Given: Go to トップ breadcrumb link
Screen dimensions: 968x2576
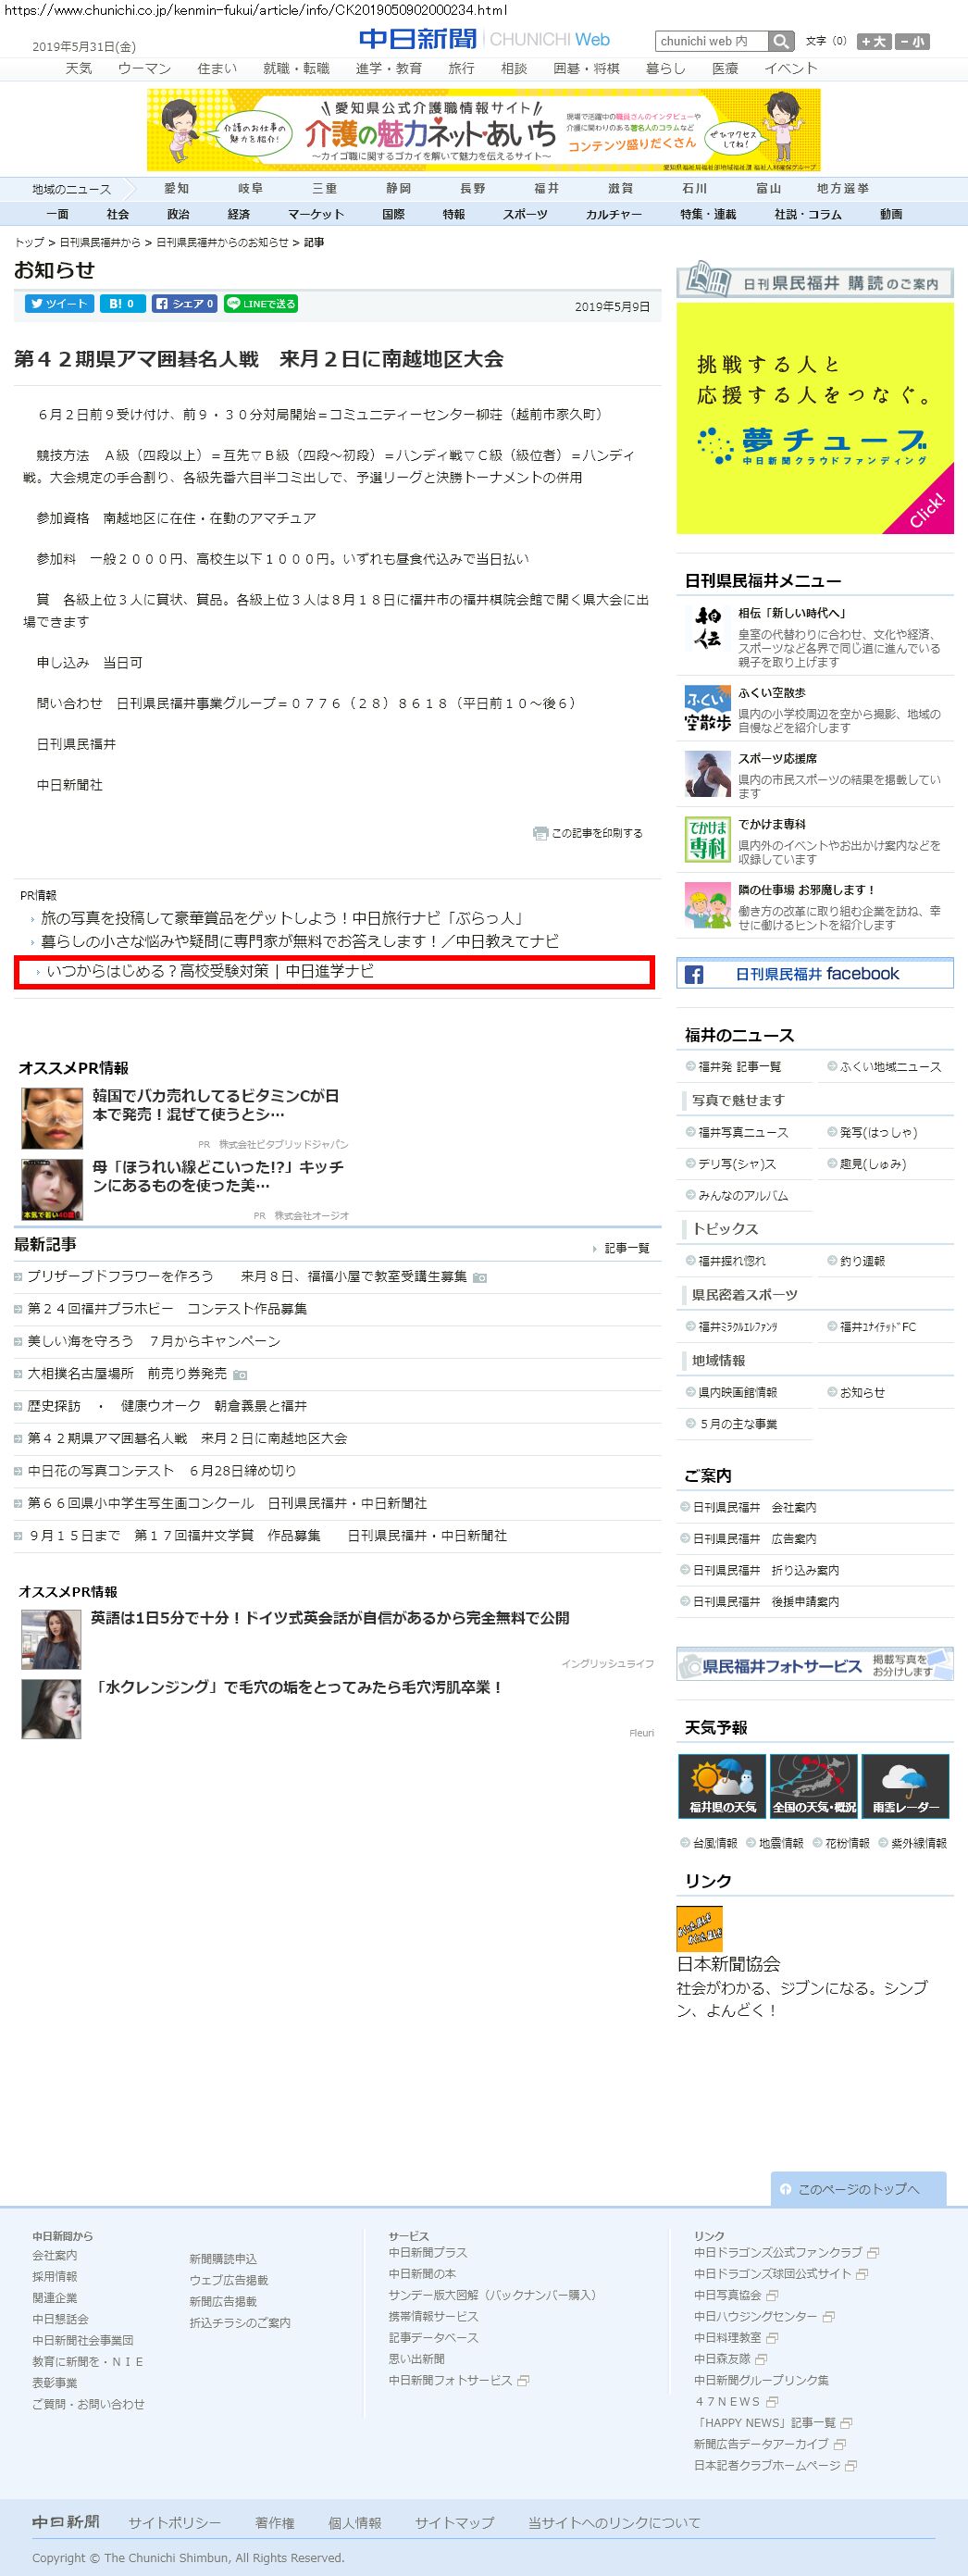Looking at the screenshot, I should pyautogui.click(x=29, y=242).
